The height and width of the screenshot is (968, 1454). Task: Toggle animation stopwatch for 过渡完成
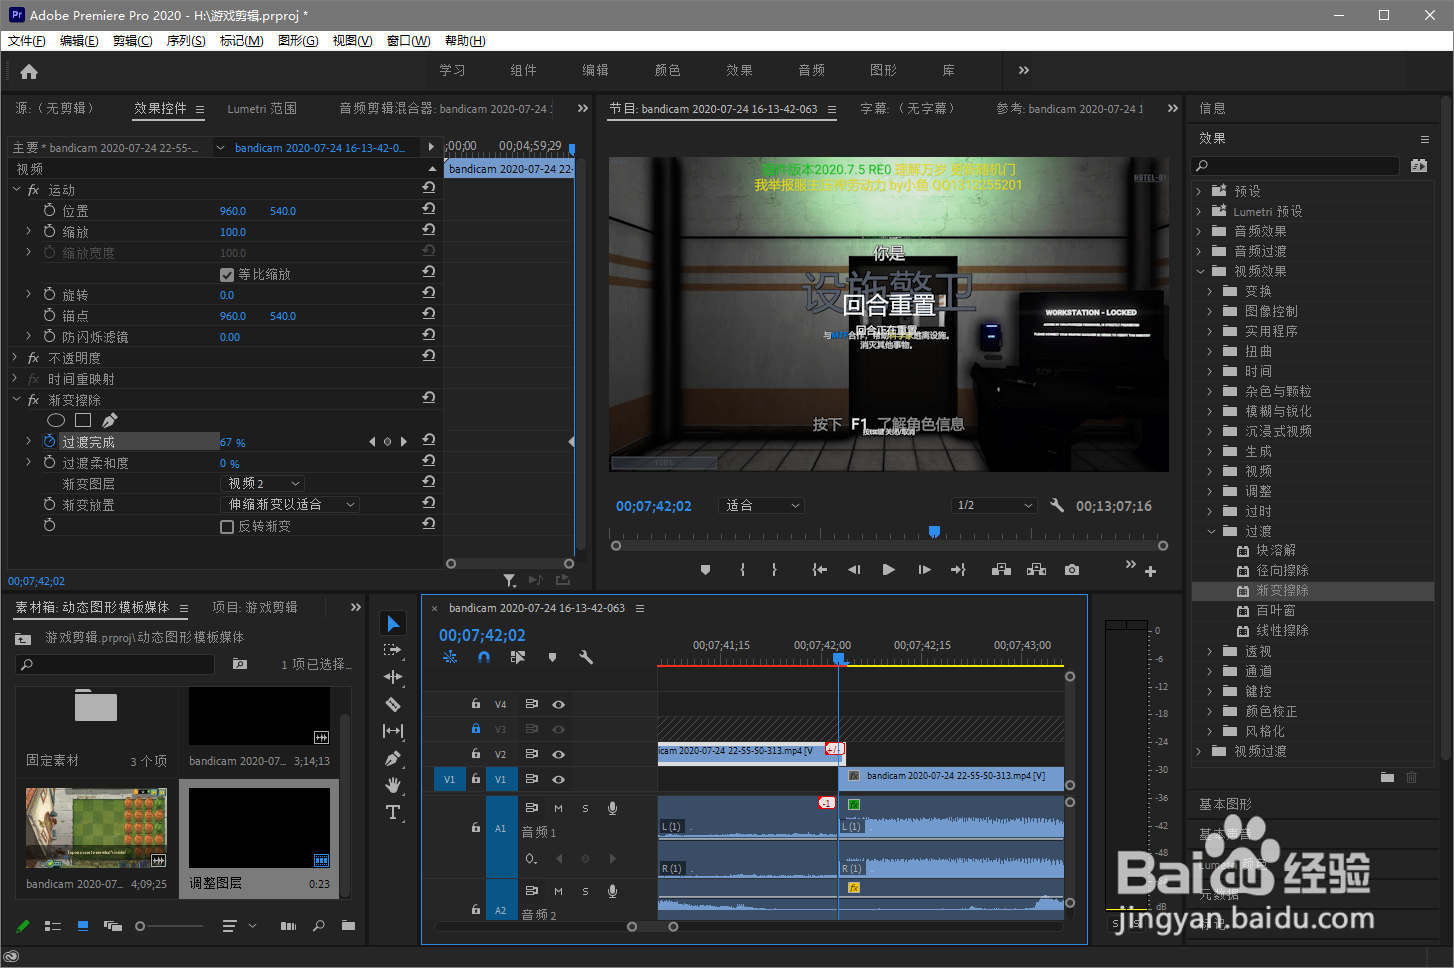(x=50, y=441)
